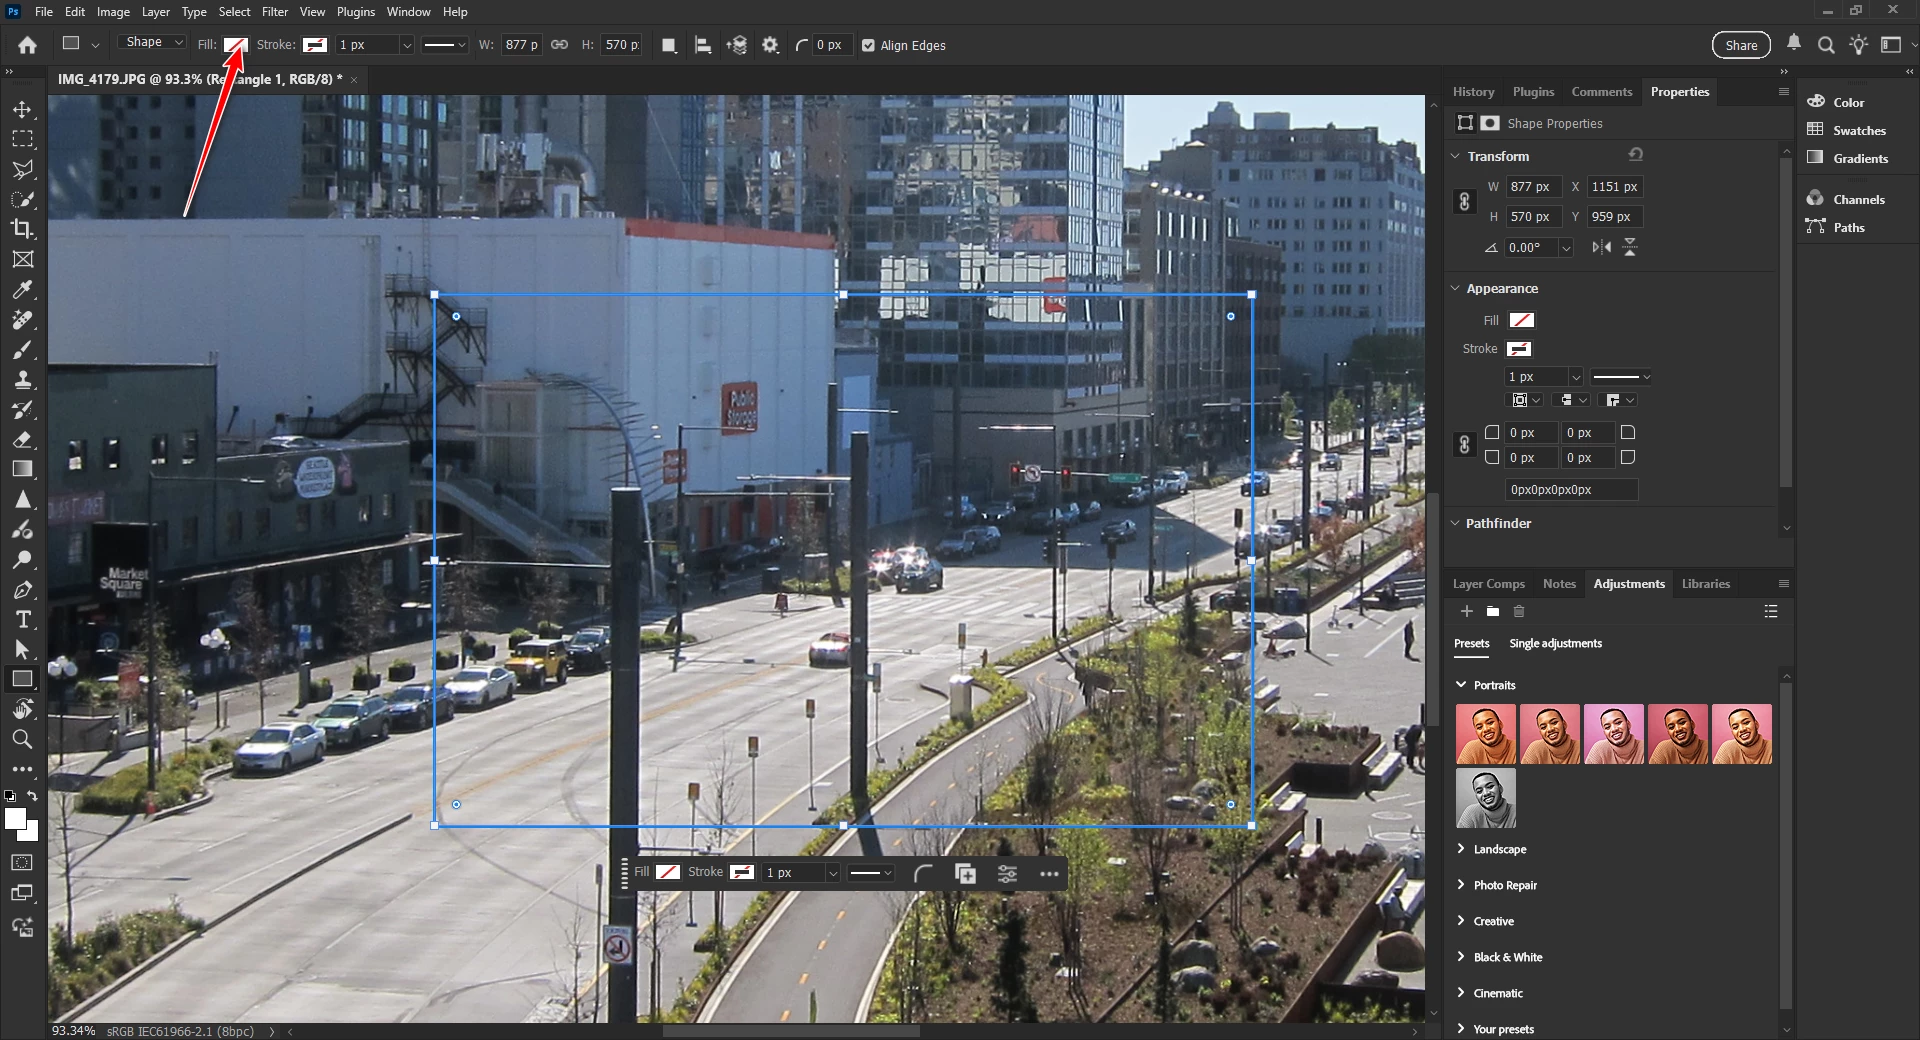Screen dimensions: 1920x1040
Task: Click the Share button
Action: click(x=1741, y=45)
